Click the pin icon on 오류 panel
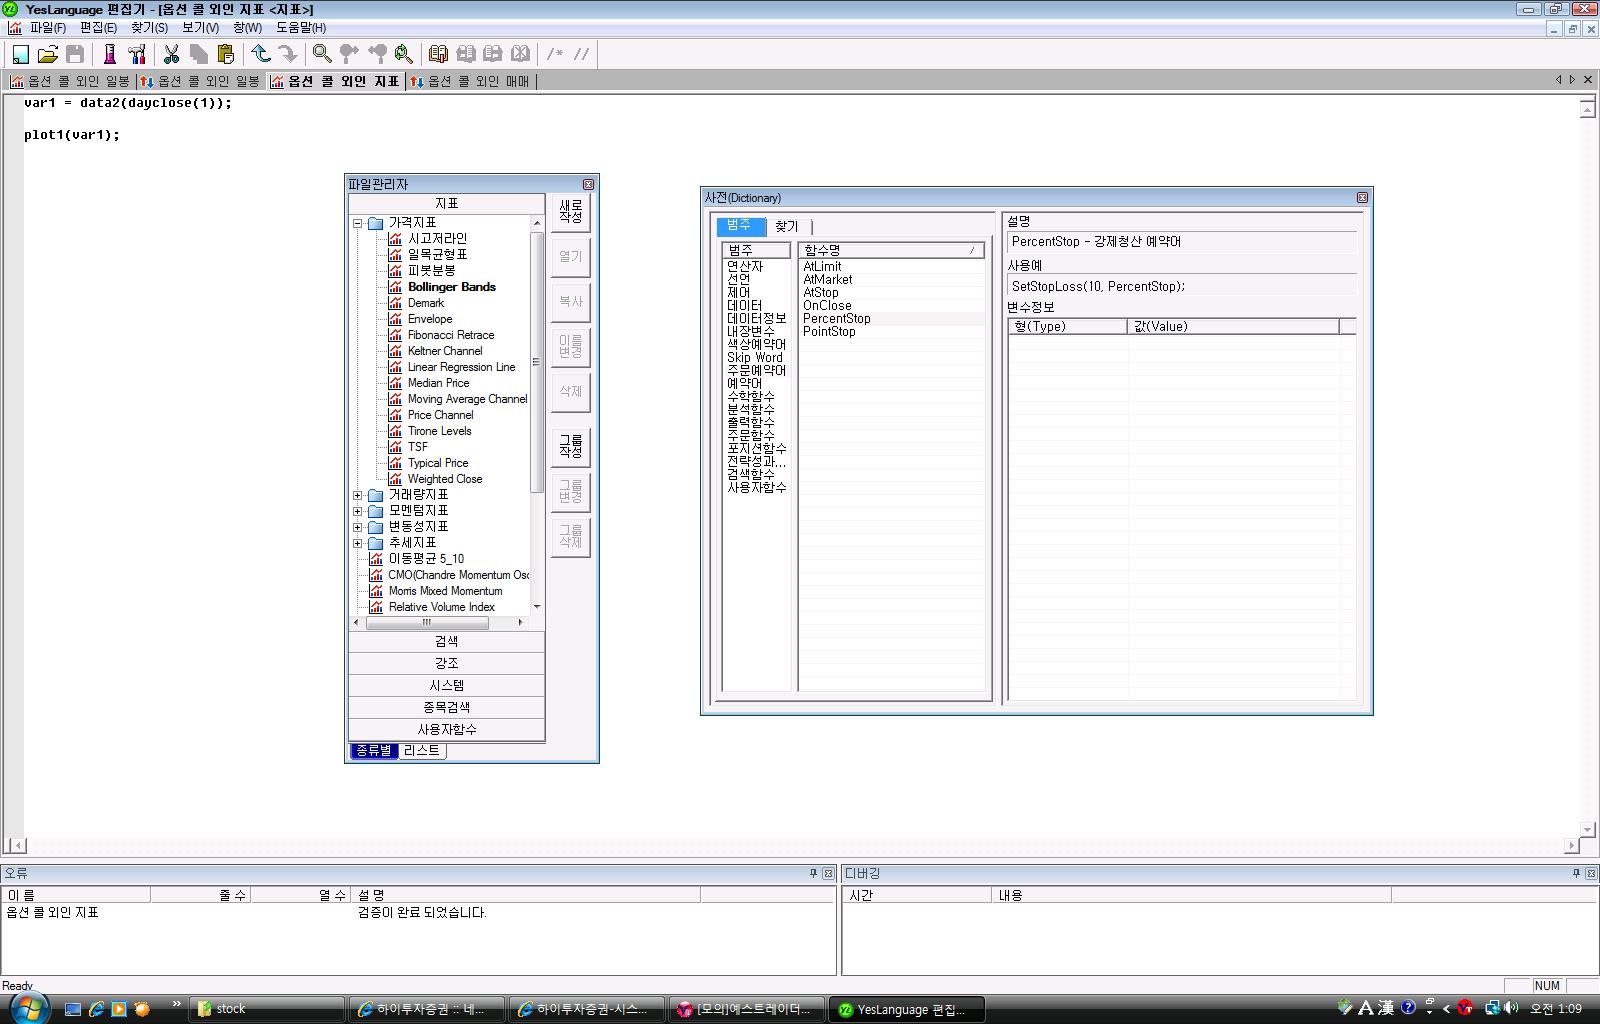1600x1024 pixels. point(813,873)
